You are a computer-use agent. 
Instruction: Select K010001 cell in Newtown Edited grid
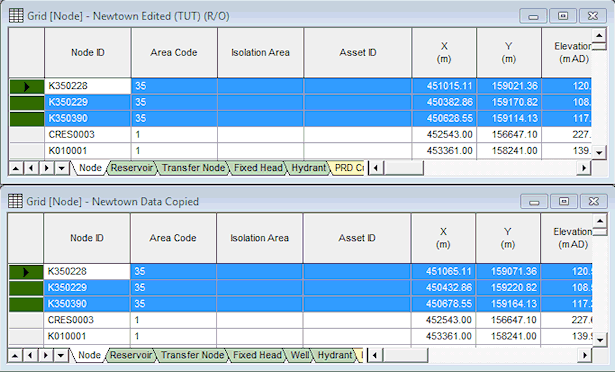[88, 151]
